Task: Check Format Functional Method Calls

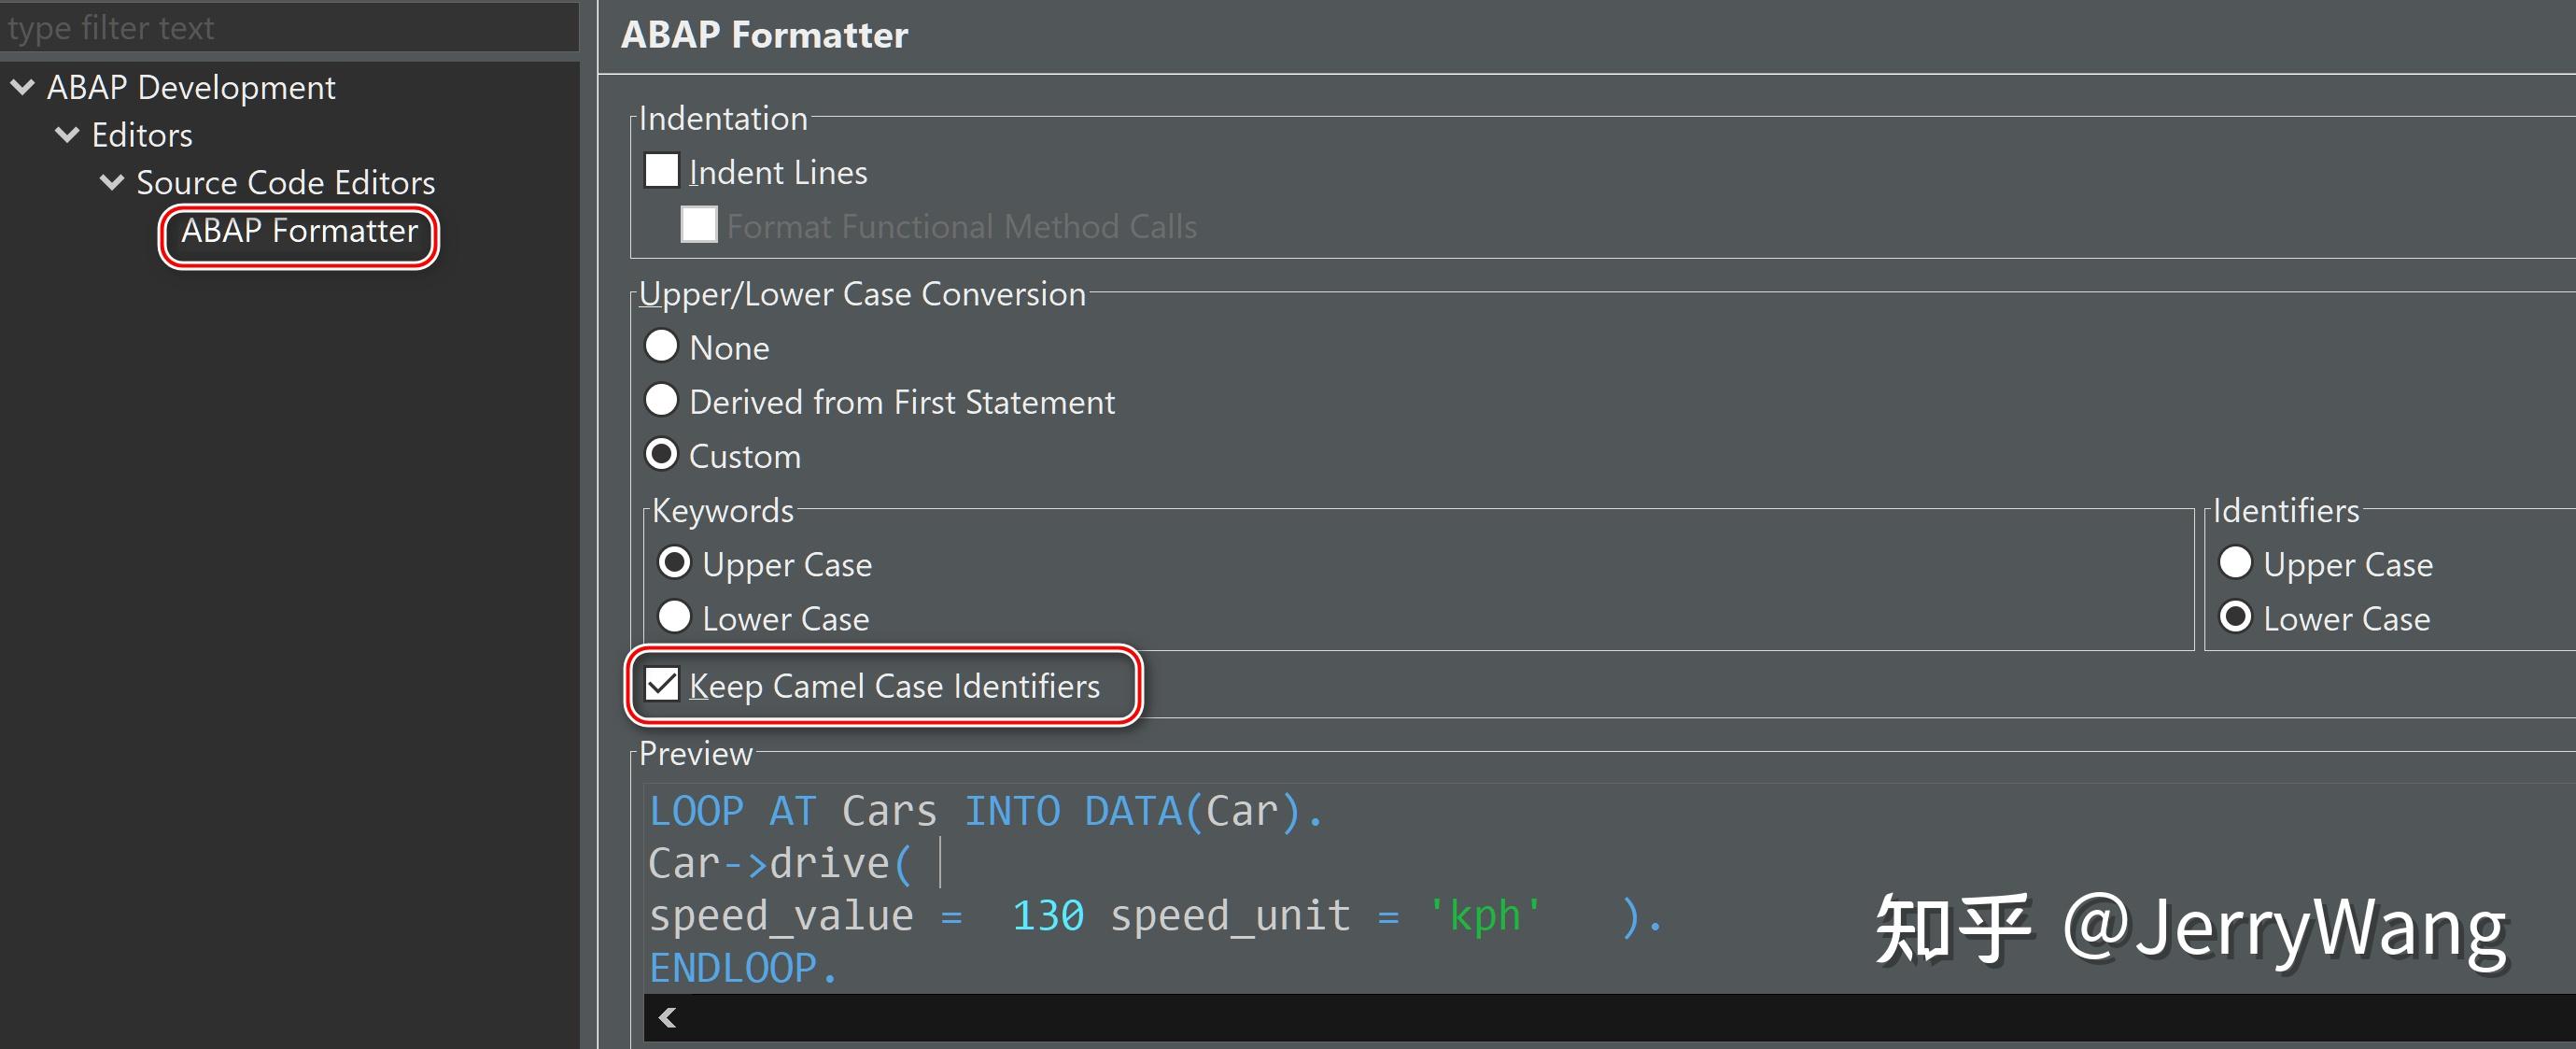Action: [699, 225]
